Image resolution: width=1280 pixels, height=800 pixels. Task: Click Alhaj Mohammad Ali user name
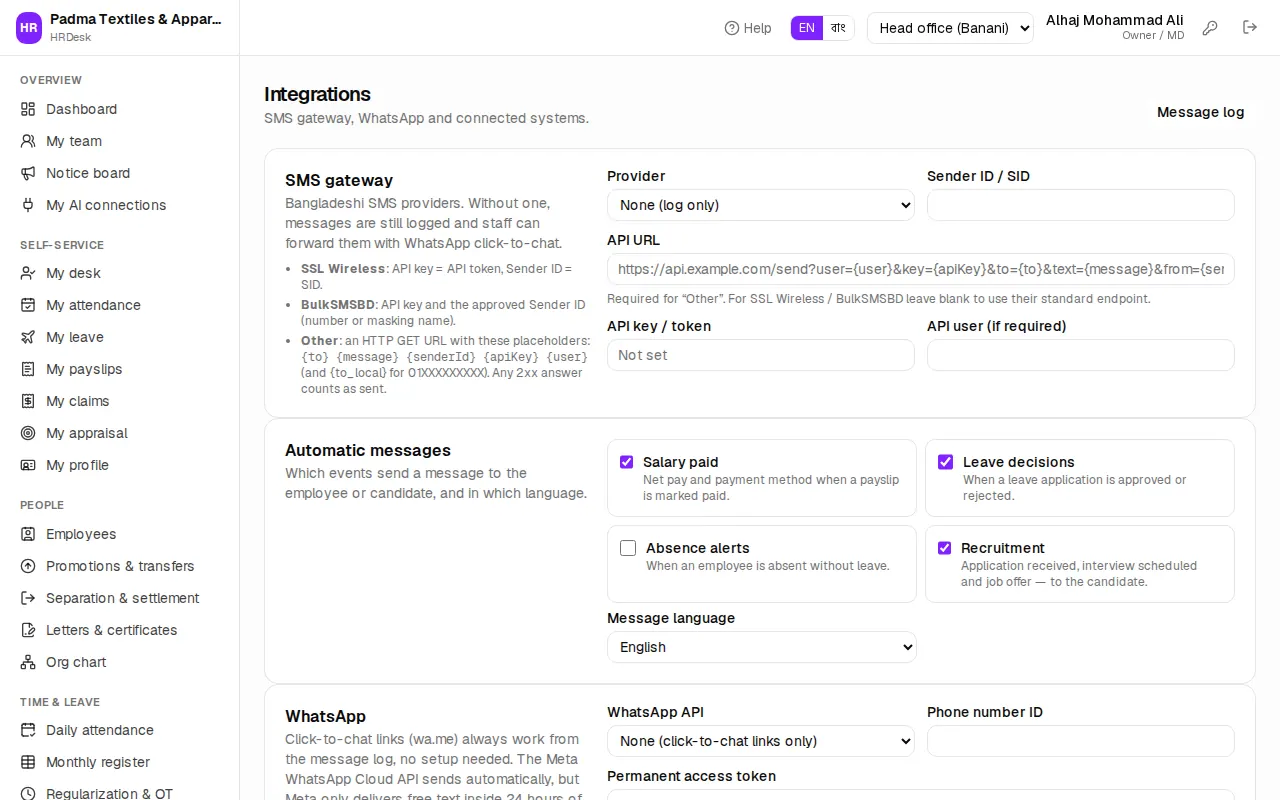pyautogui.click(x=1115, y=20)
